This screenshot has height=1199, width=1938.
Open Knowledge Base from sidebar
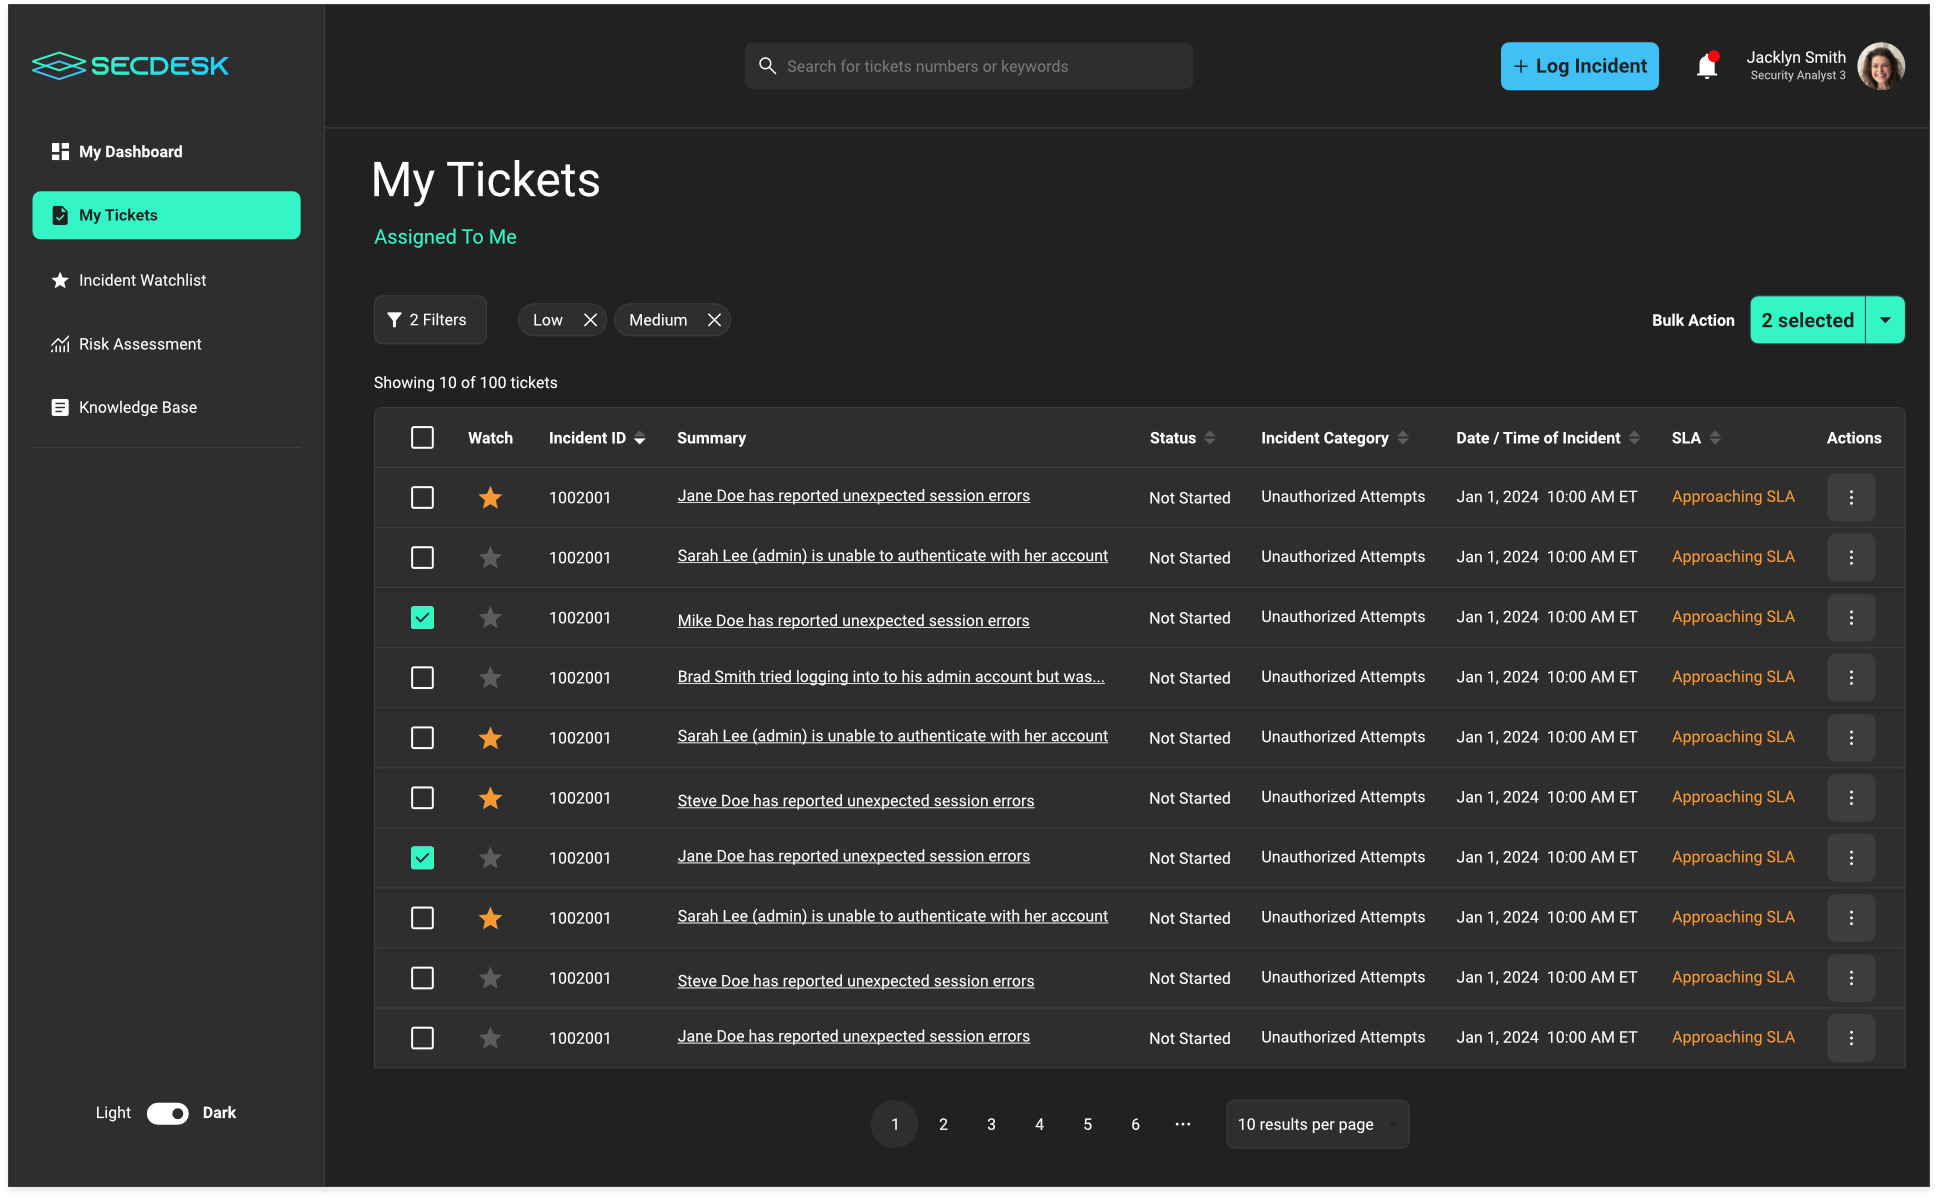click(137, 408)
